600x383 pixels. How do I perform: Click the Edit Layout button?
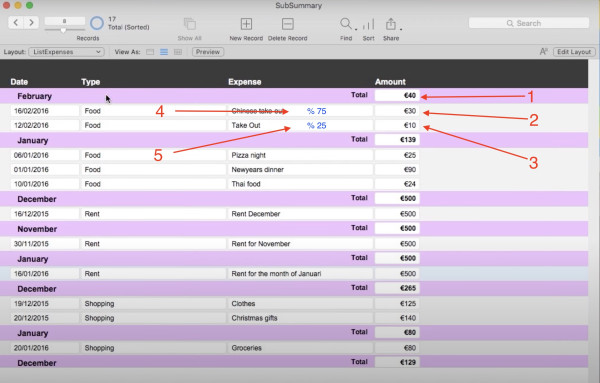coord(574,52)
